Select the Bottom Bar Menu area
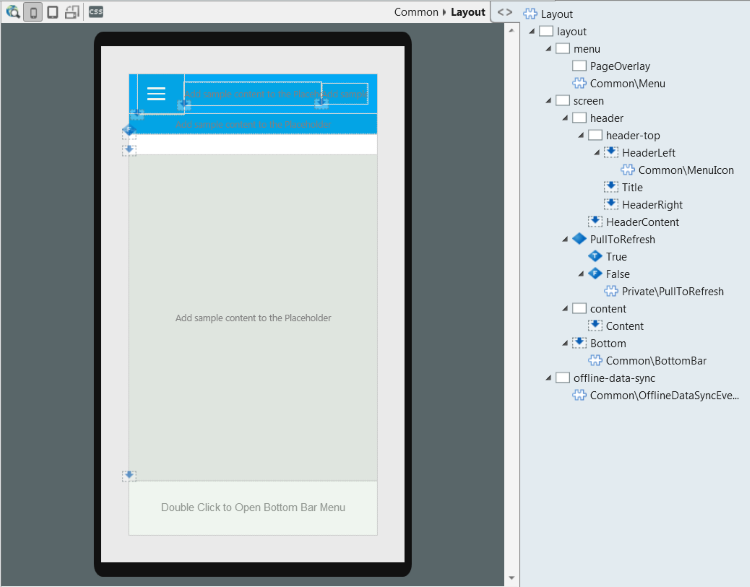 tap(253, 507)
